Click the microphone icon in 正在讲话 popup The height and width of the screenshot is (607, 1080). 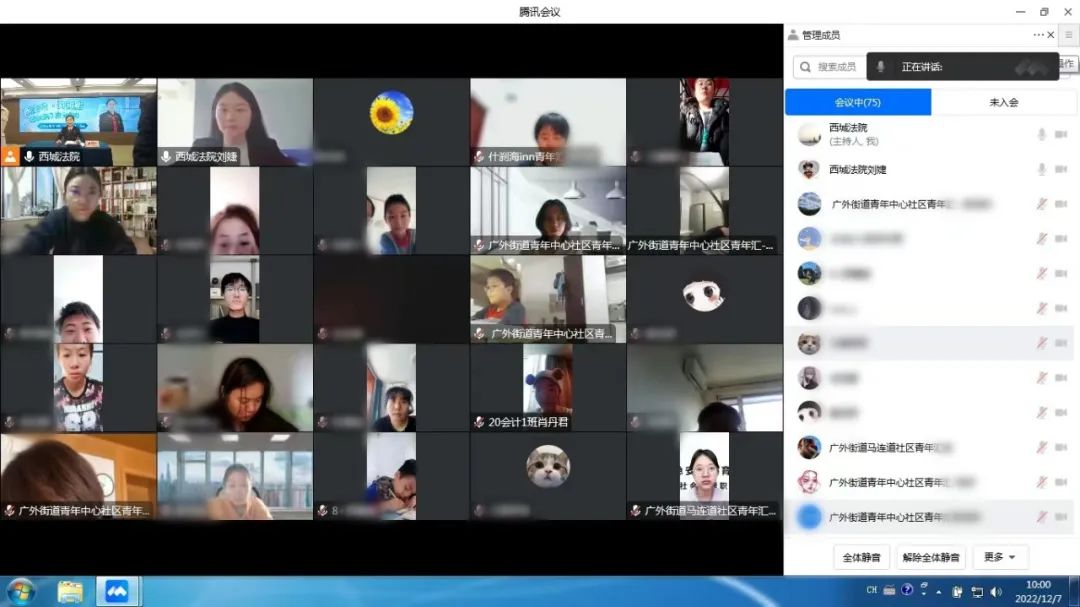pos(880,67)
